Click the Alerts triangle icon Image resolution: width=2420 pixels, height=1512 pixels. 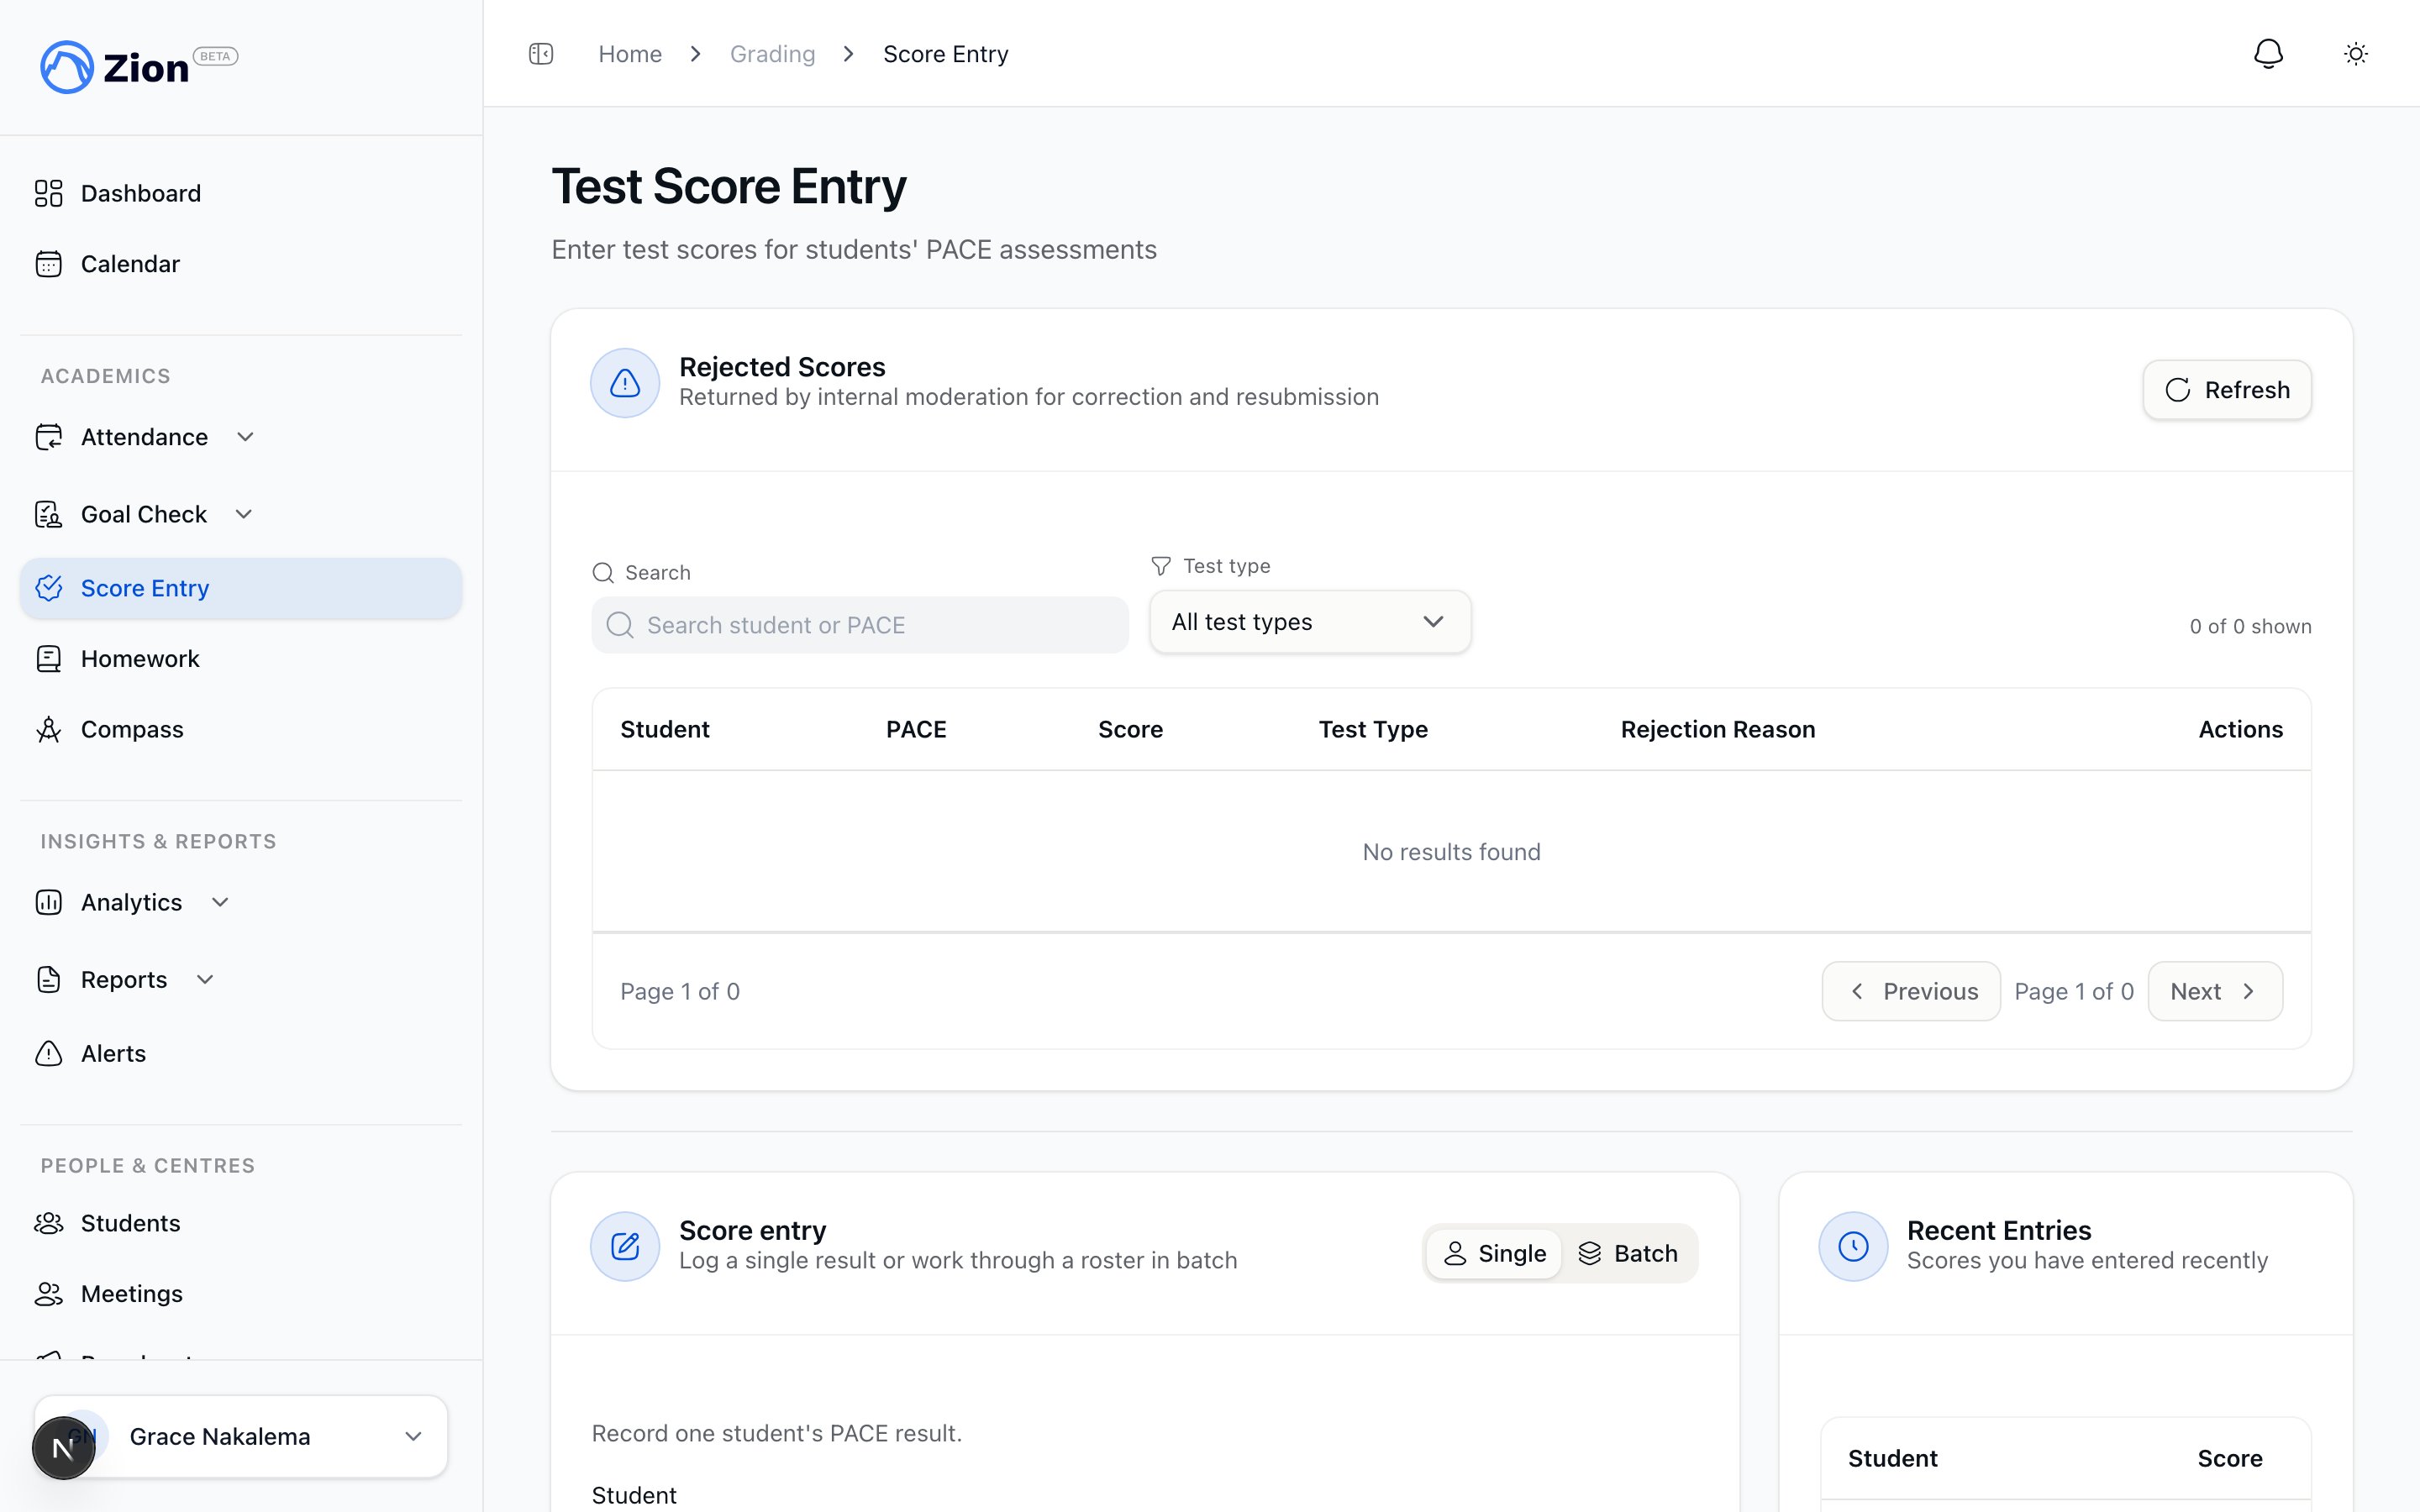tap(49, 1054)
